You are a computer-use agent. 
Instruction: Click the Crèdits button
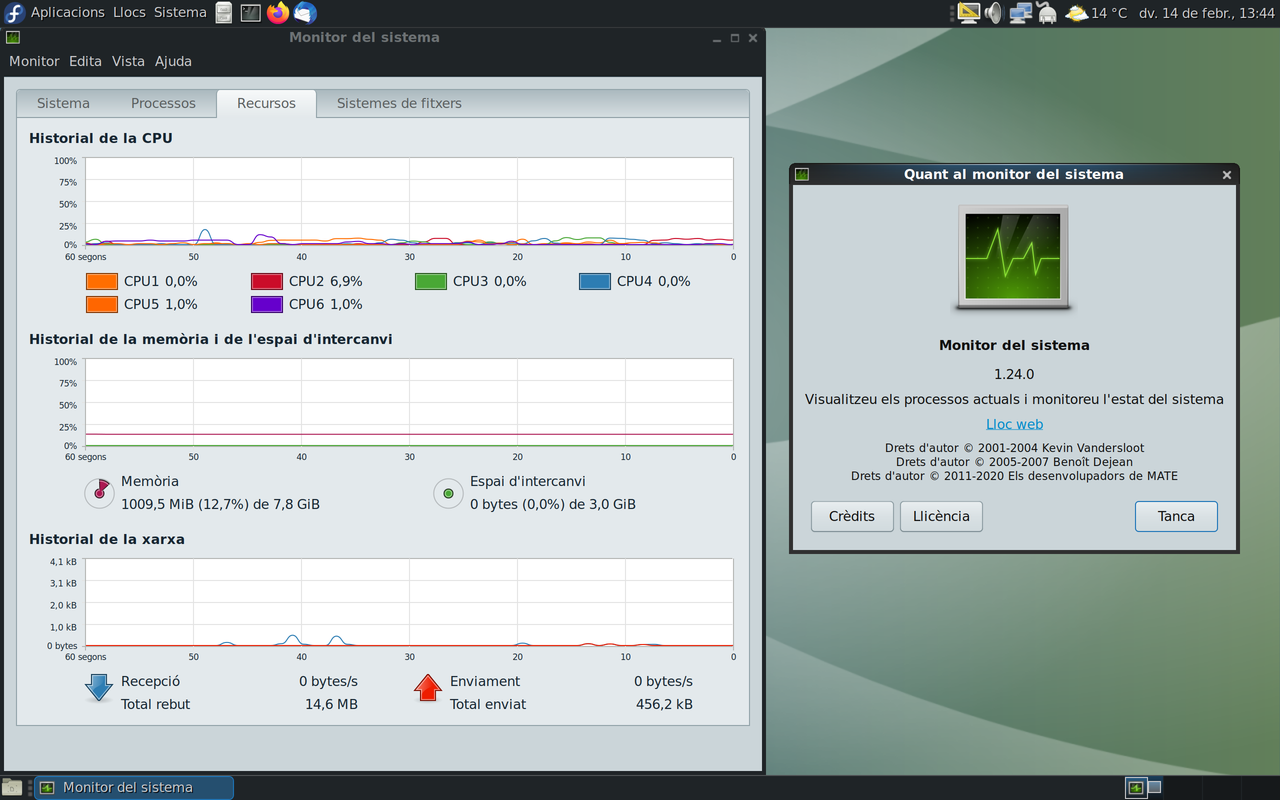(x=852, y=516)
